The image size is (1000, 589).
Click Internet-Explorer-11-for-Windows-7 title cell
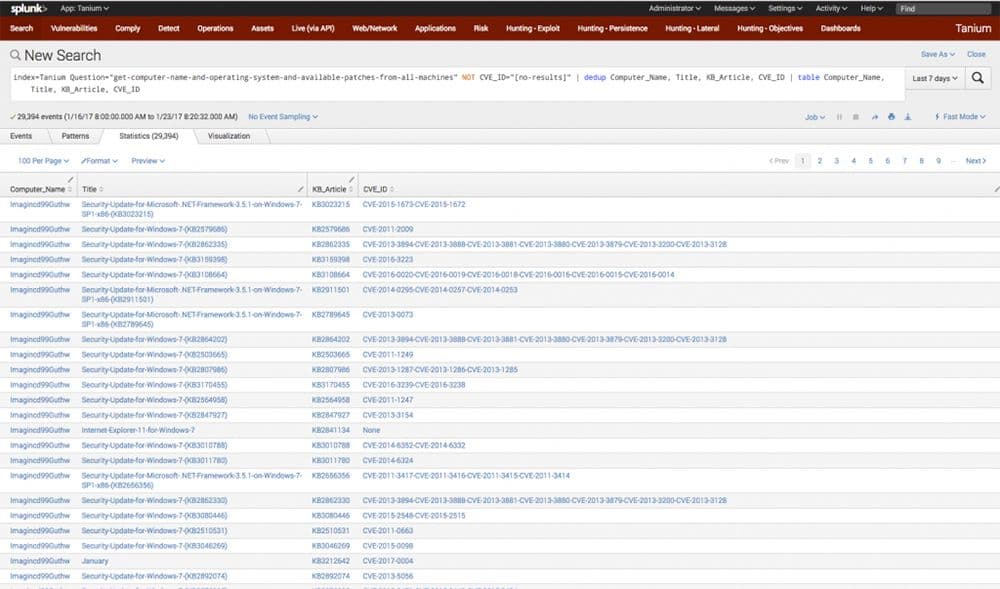pyautogui.click(x=138, y=431)
